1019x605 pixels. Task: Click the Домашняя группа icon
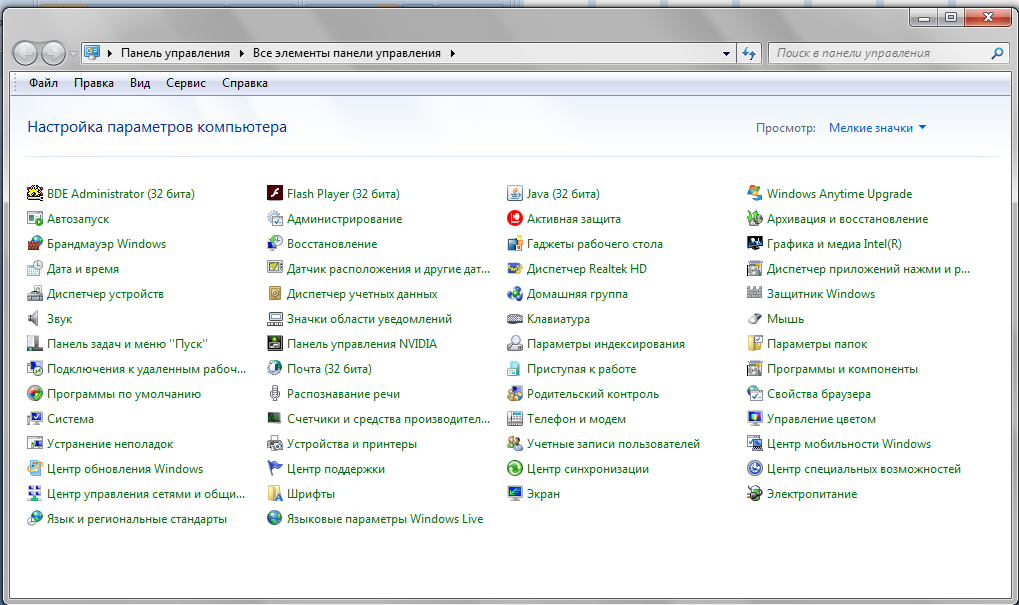[515, 293]
